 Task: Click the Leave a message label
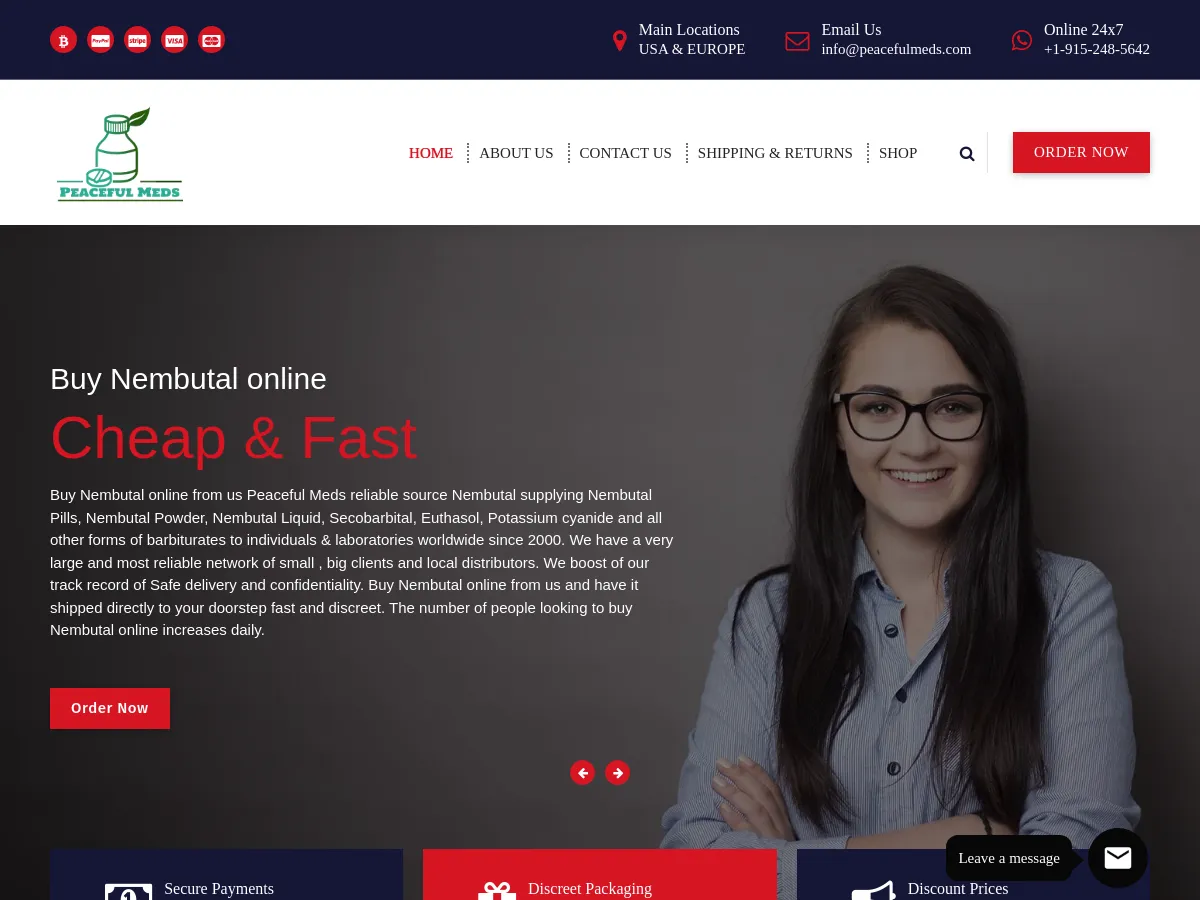click(x=1009, y=858)
